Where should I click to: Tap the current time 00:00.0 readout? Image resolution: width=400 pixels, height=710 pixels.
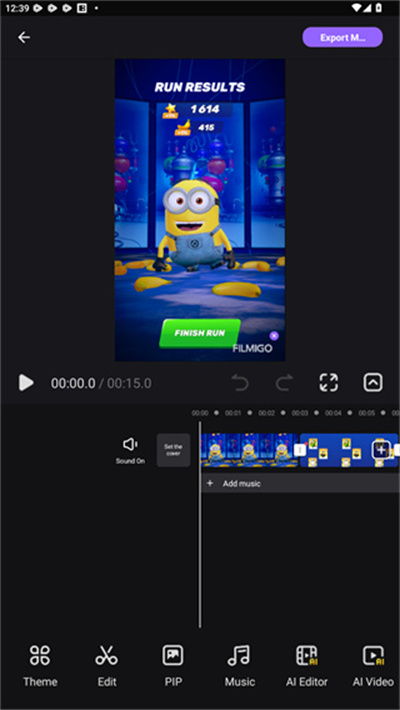(x=73, y=384)
